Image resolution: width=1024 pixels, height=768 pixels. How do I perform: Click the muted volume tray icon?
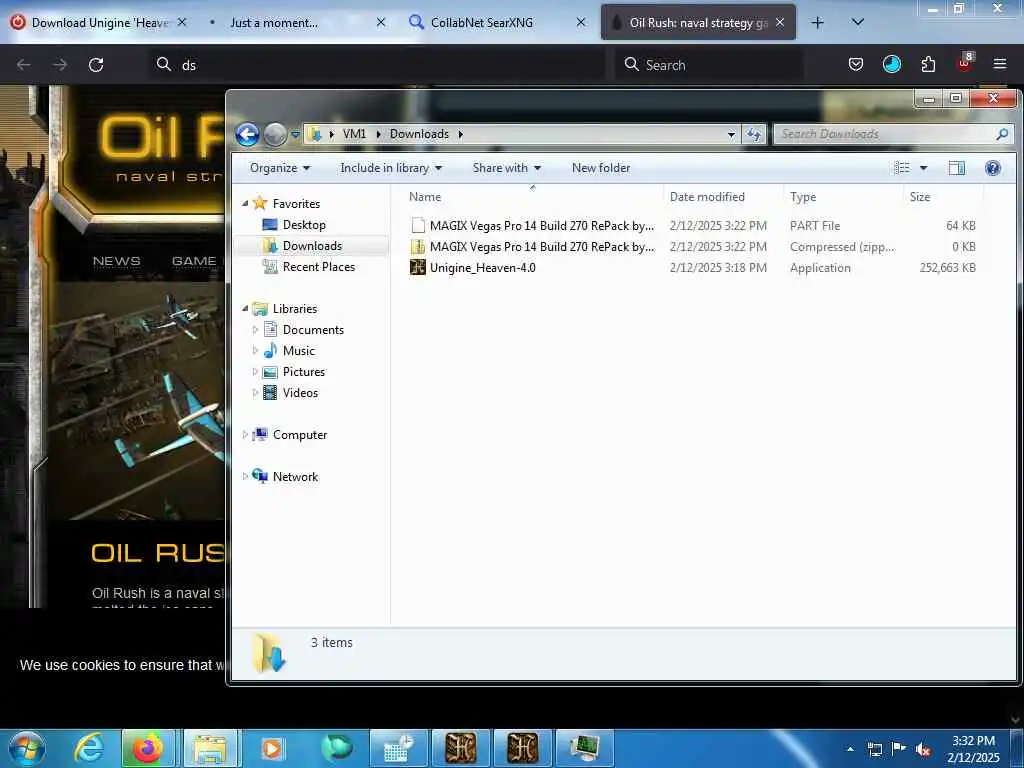coord(923,750)
